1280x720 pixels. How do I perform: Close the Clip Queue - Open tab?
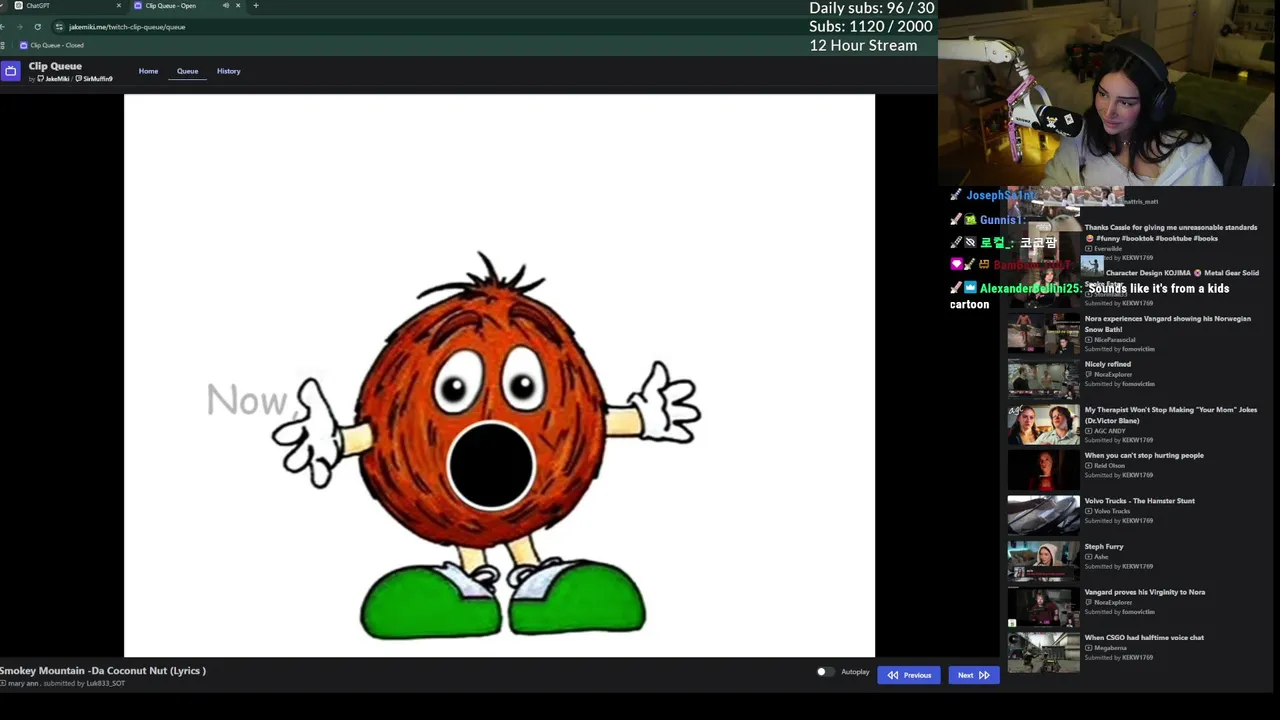tap(238, 6)
